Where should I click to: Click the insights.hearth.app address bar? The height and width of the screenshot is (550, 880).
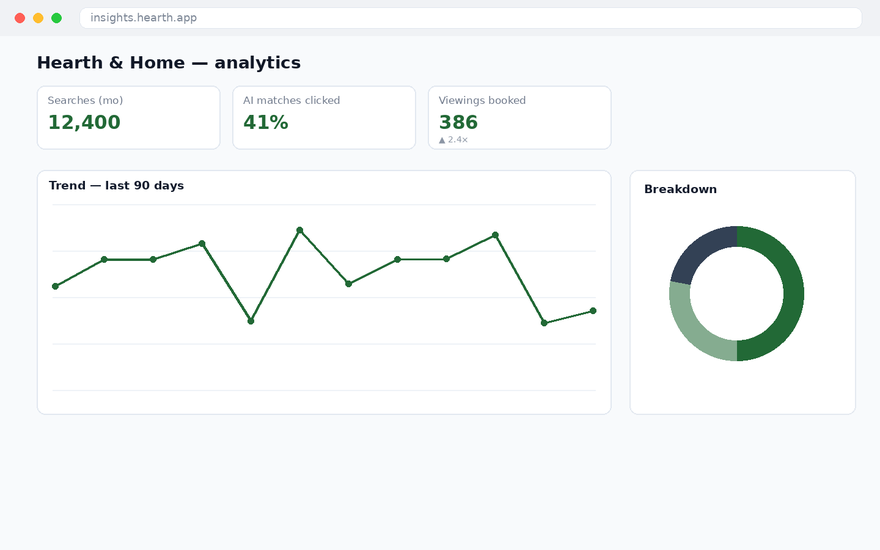[x=470, y=18]
